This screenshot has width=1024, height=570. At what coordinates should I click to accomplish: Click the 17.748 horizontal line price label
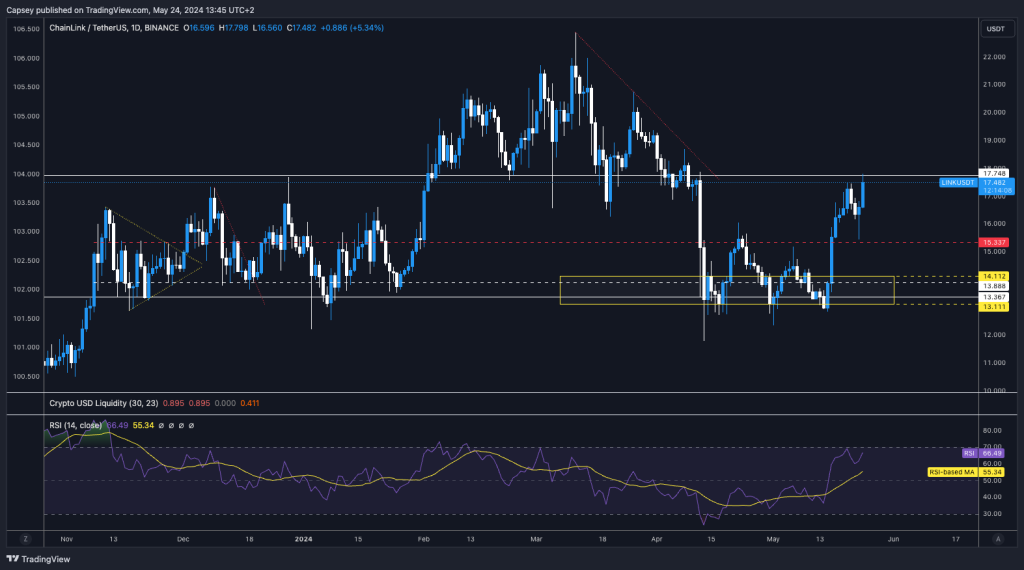click(x=994, y=174)
